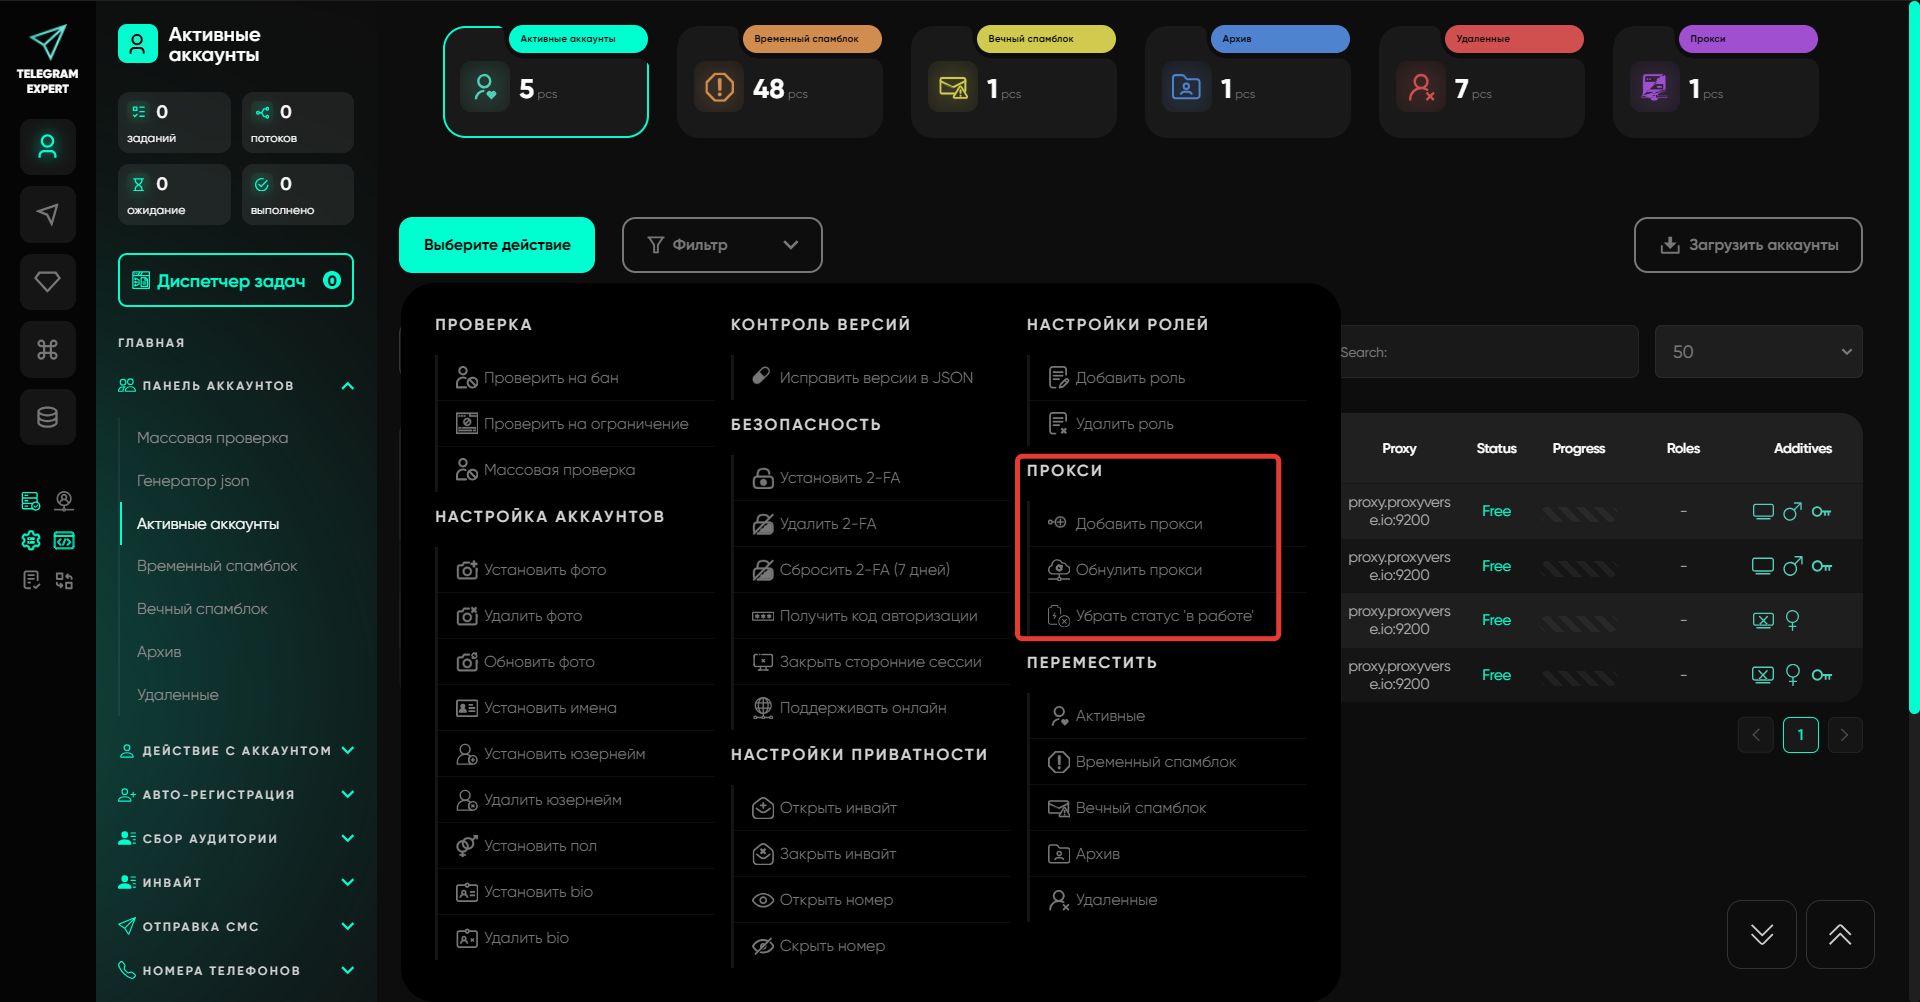Image resolution: width=1920 pixels, height=1002 pixels.
Task: Open the Диспетчер задач button
Action: pyautogui.click(x=235, y=281)
